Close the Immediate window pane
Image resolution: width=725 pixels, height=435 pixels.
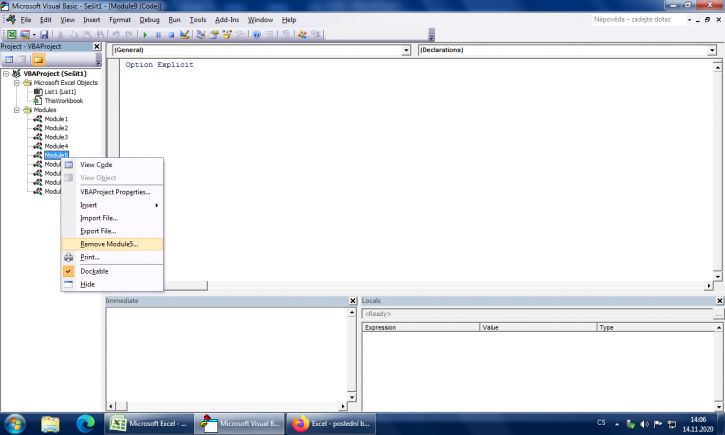(x=353, y=300)
